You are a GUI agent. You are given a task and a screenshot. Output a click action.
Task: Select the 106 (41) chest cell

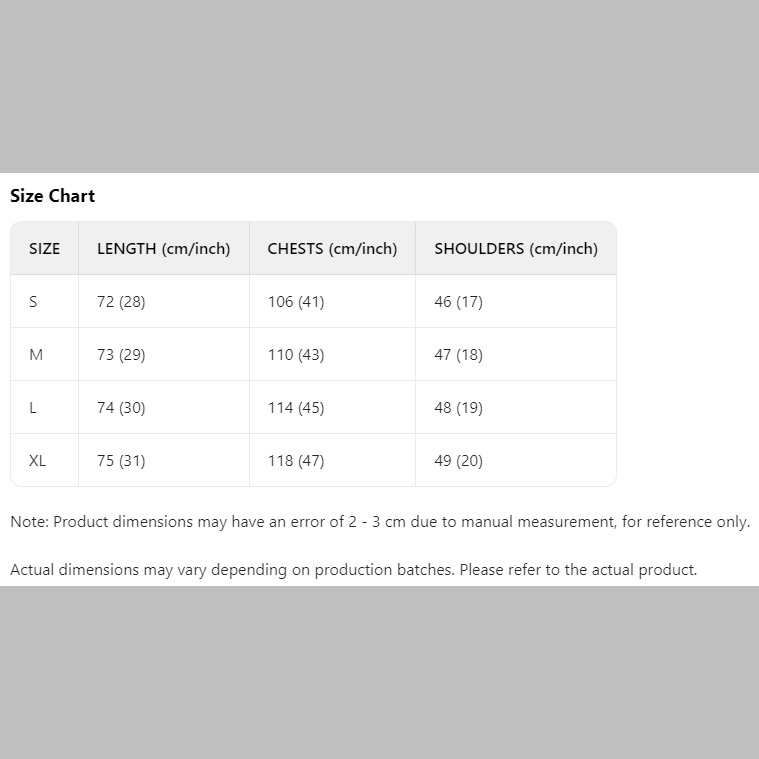tap(296, 302)
